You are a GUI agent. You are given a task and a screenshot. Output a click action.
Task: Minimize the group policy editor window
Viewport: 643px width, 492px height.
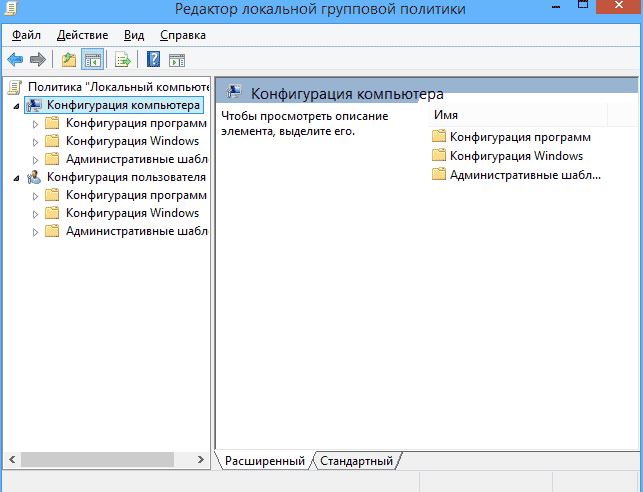[x=556, y=6]
